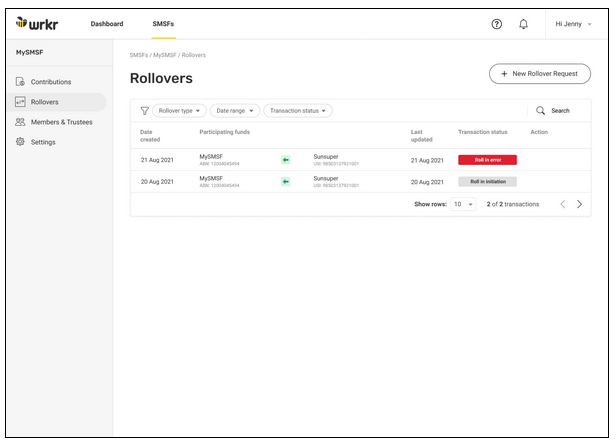The image size is (616, 444).
Task: Open Rollovers in the sidebar
Action: pos(57,102)
